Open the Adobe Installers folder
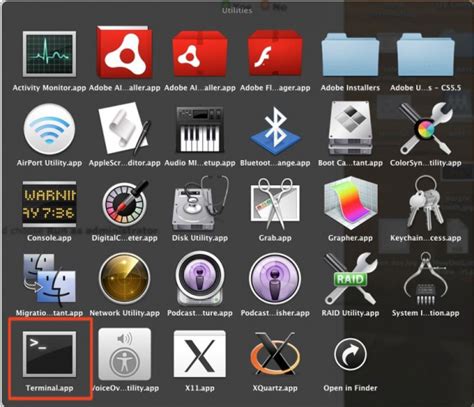 pos(350,54)
